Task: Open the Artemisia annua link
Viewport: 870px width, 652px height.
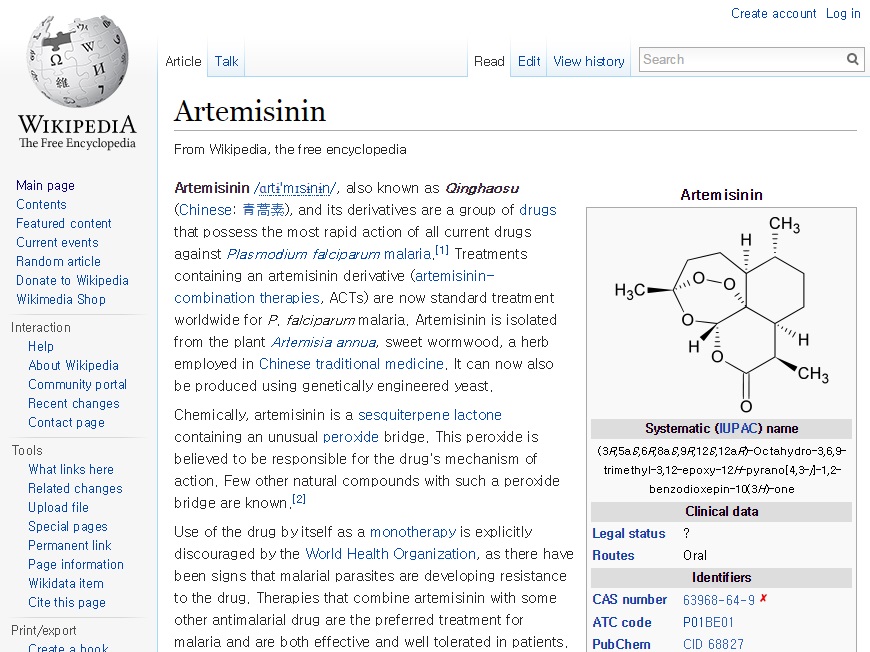Action: (324, 342)
